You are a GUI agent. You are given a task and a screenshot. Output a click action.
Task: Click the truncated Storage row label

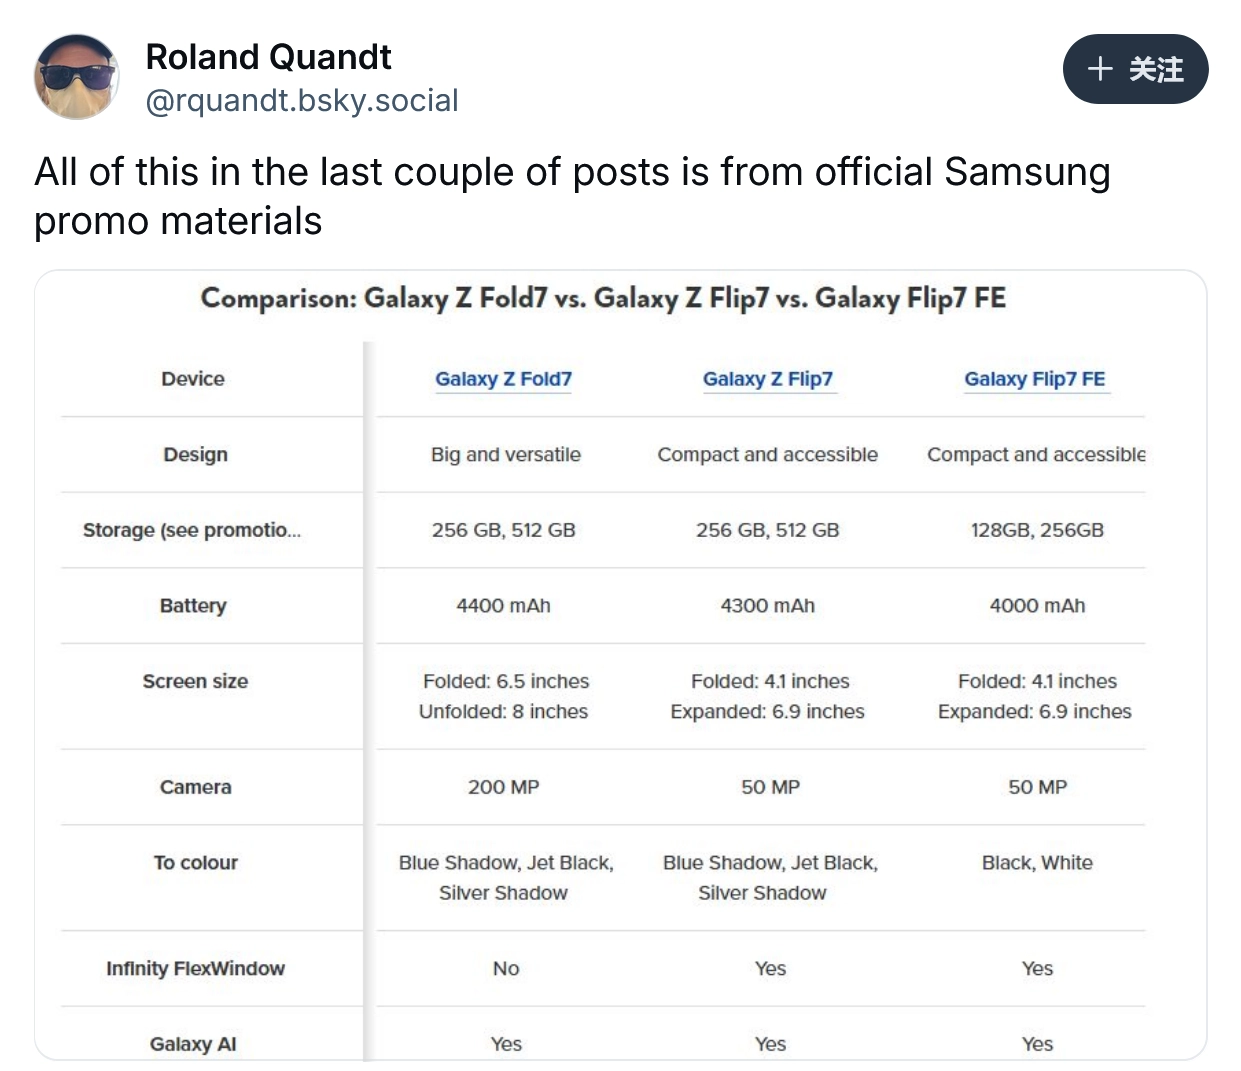coord(192,530)
